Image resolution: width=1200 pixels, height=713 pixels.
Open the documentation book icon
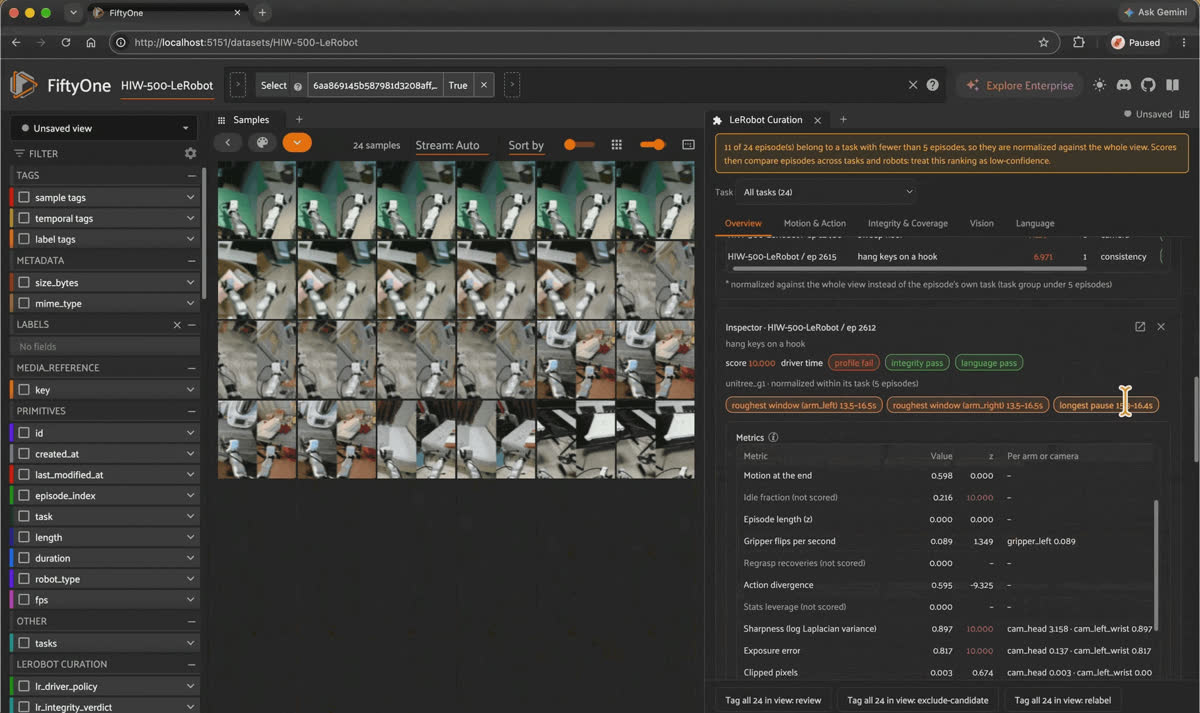[x=1172, y=85]
